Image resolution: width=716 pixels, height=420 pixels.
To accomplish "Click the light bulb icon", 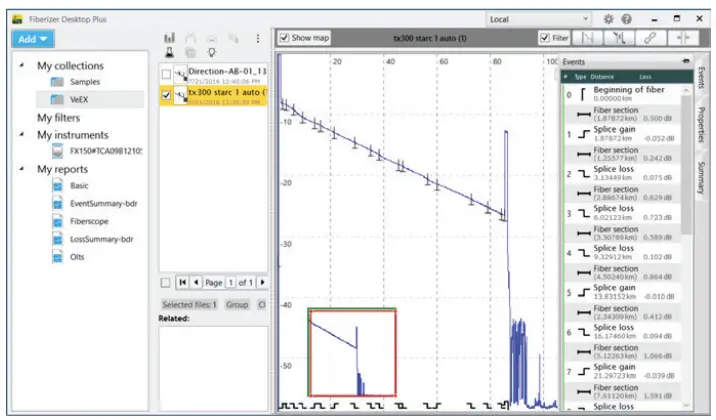I will [211, 52].
